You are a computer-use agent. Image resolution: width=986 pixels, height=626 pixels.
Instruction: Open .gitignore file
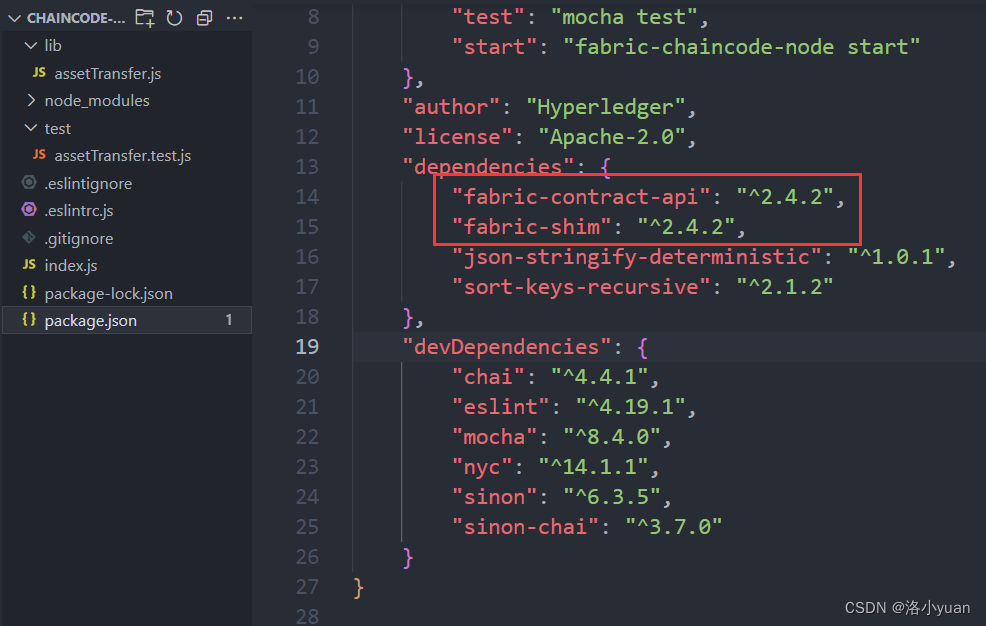pyautogui.click(x=79, y=238)
